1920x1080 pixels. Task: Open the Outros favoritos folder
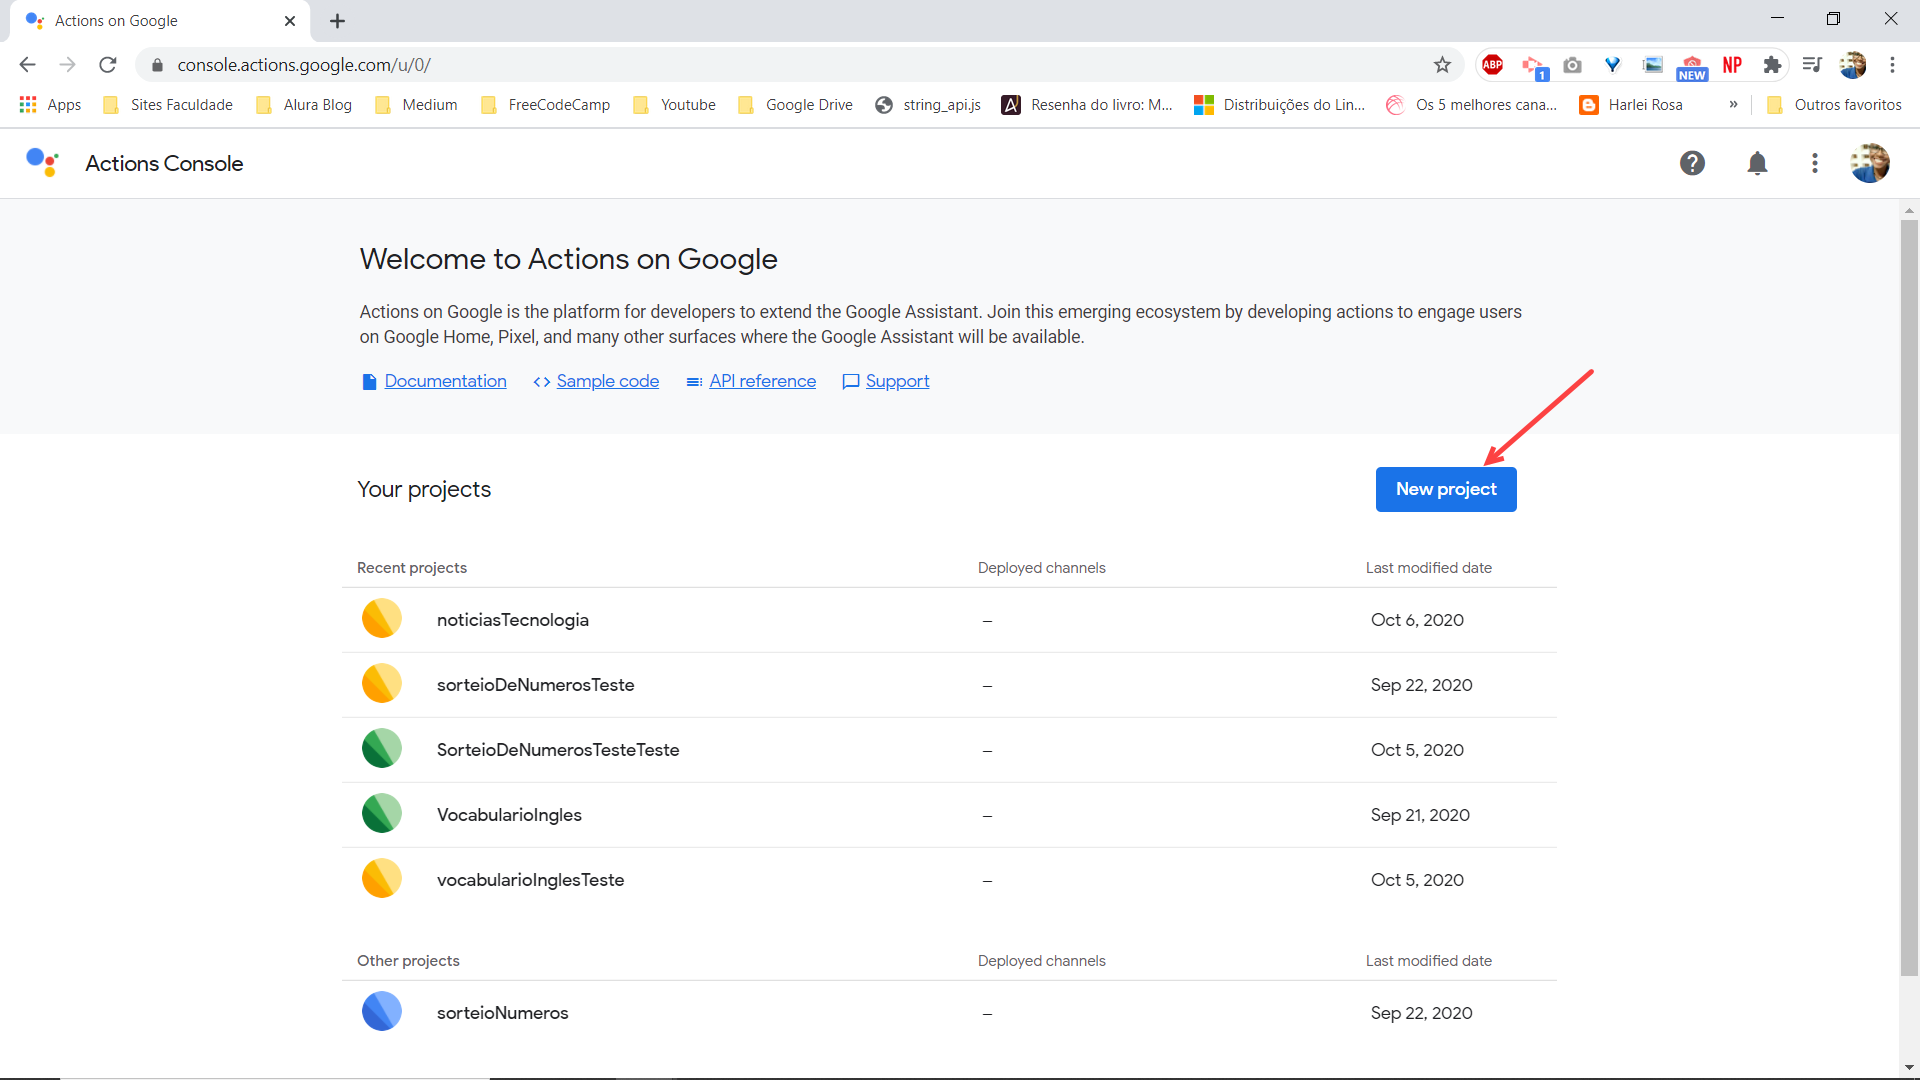pyautogui.click(x=1835, y=105)
